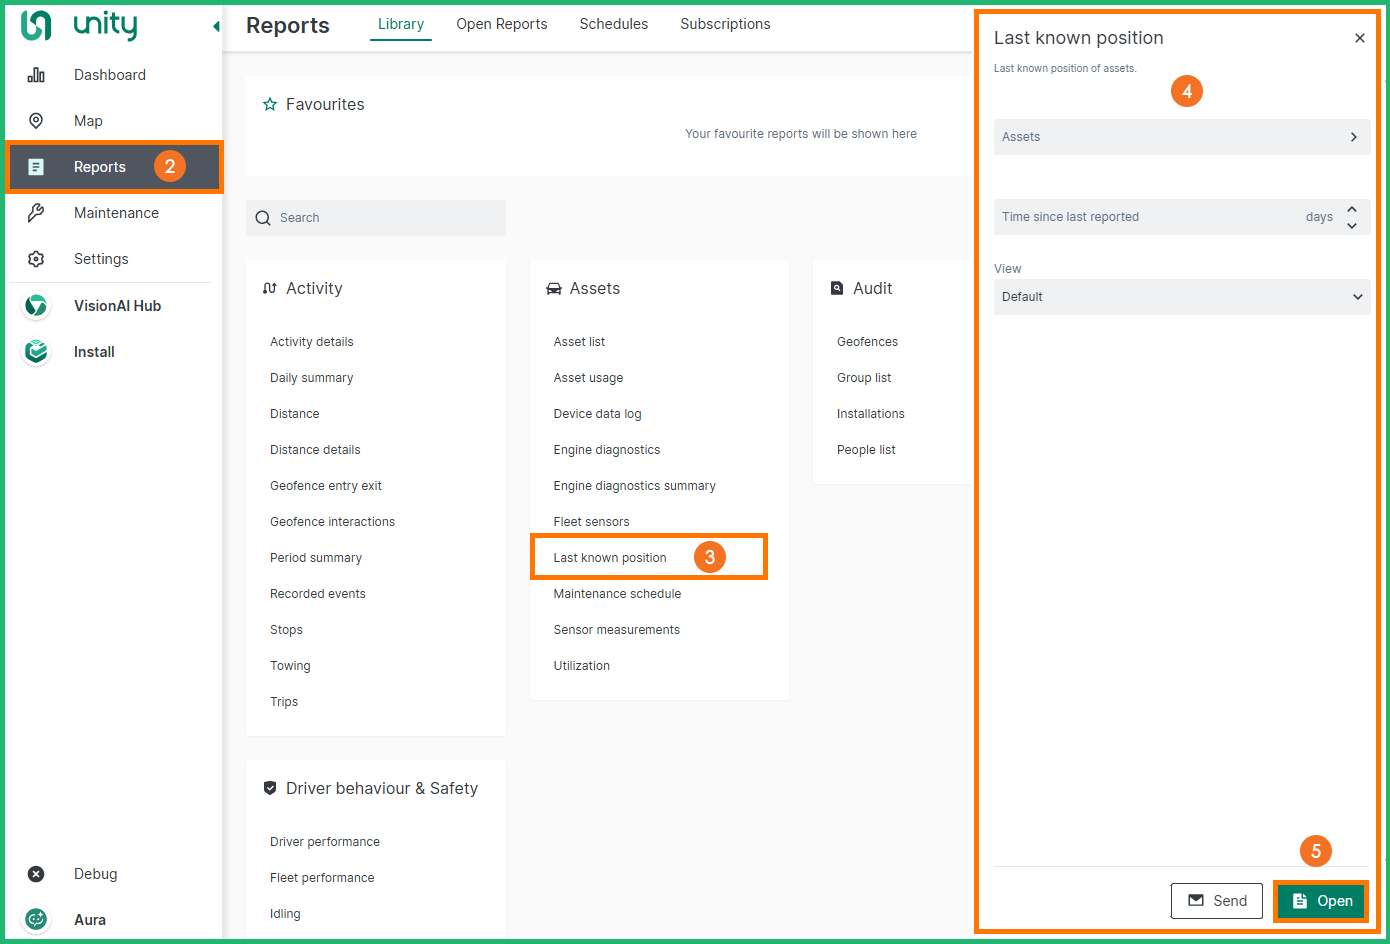The height and width of the screenshot is (944, 1390).
Task: Open Map via the location pin icon
Action: click(x=36, y=121)
